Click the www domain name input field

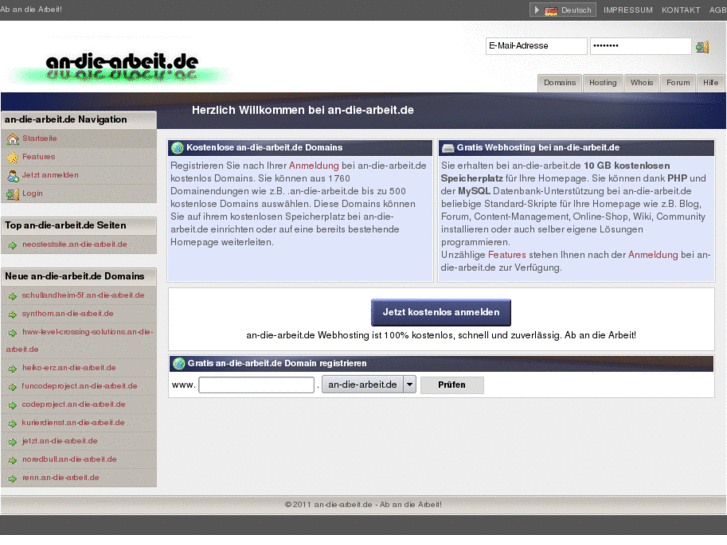coord(256,385)
